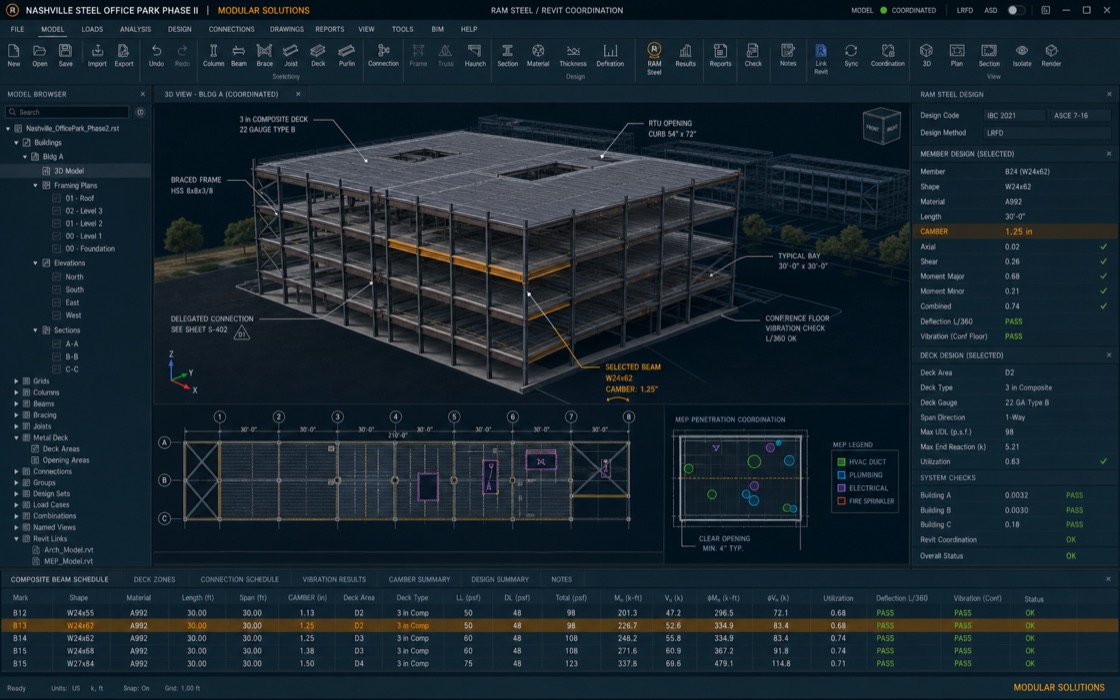Screen dimensions: 1120x700
Task: Collapse the Bldg A tree node
Action: click(25, 156)
